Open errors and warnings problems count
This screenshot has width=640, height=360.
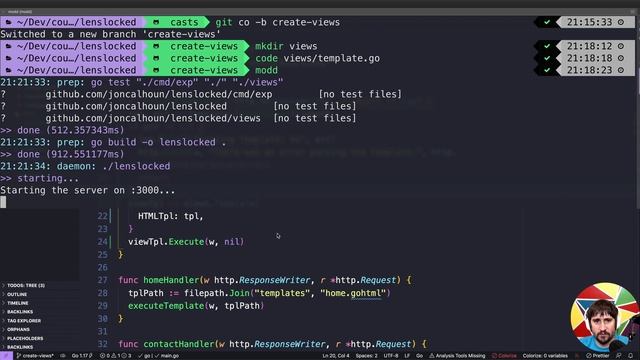pyautogui.click(x=116, y=356)
